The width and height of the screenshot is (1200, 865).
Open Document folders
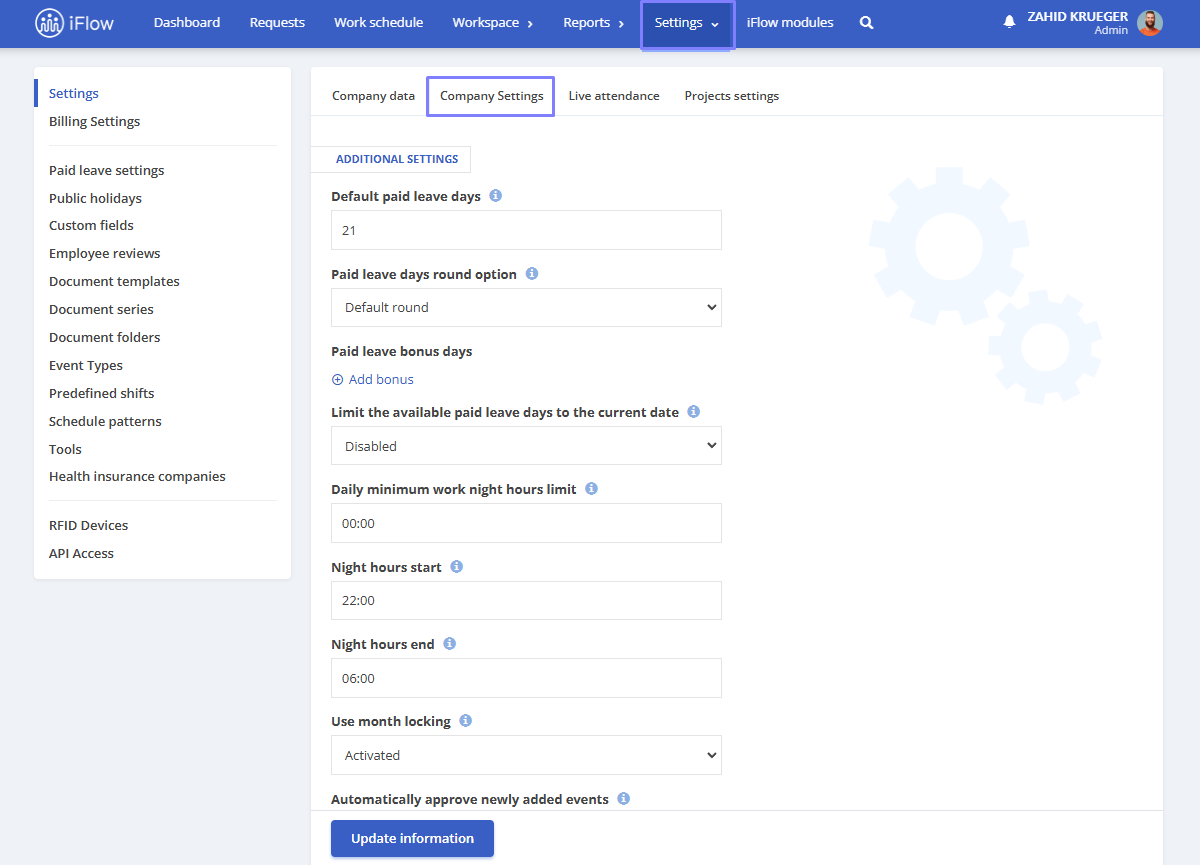pyautogui.click(x=104, y=337)
